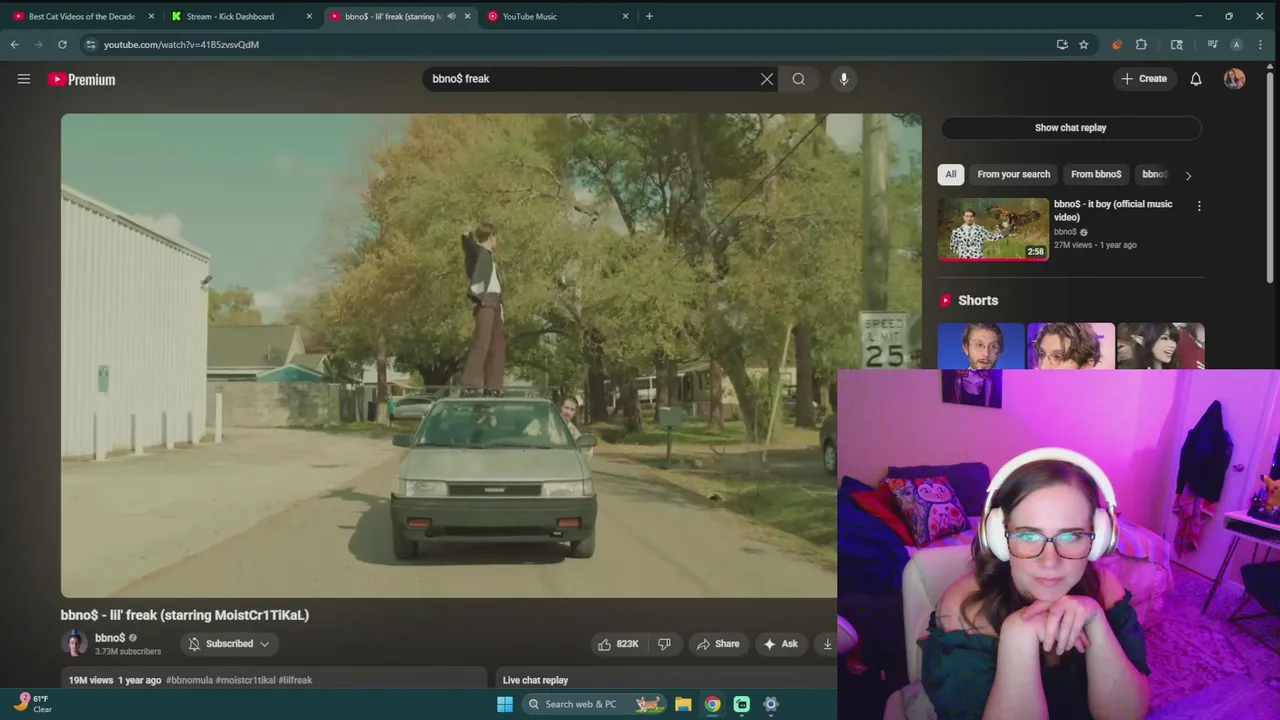1280x720 pixels.
Task: Open the Windows Start menu
Action: pos(505,704)
